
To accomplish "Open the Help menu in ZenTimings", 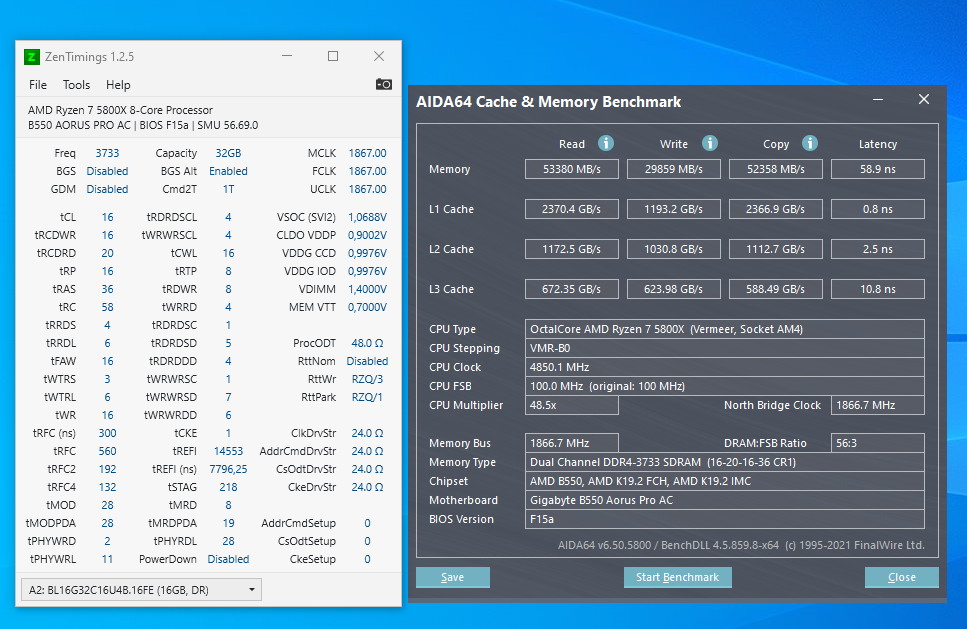I will [118, 84].
